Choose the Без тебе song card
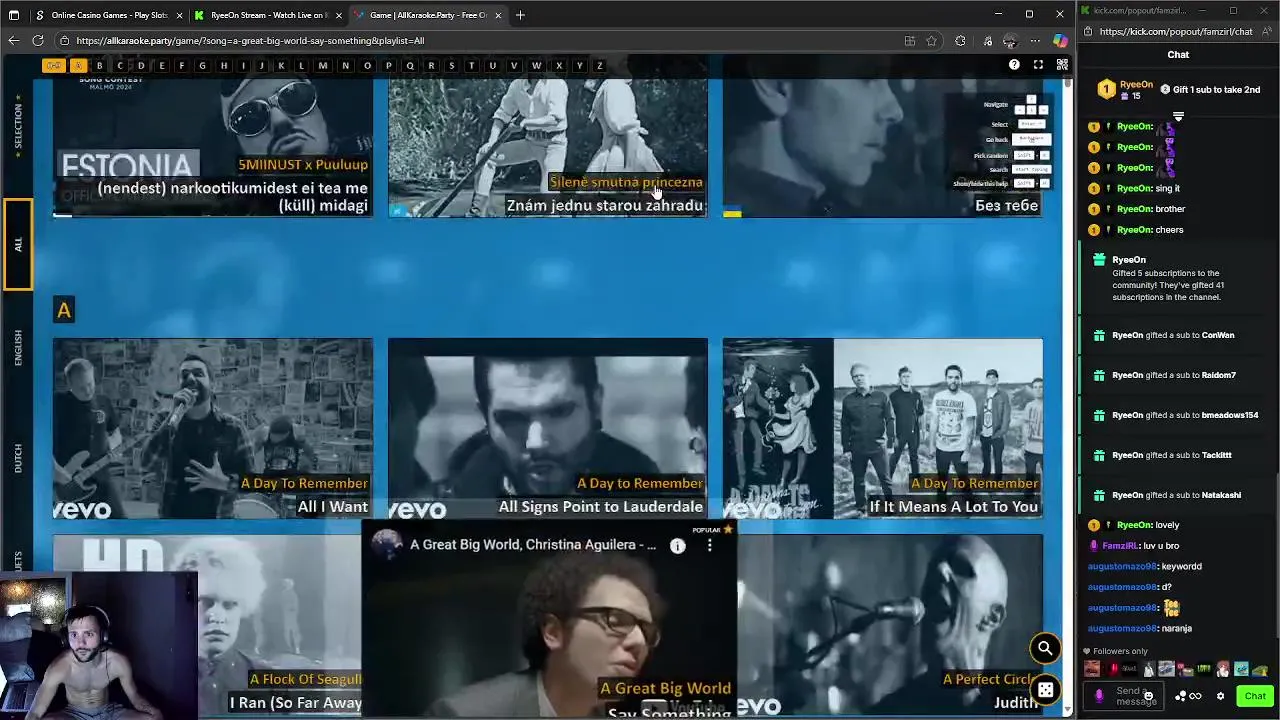 pos(883,147)
